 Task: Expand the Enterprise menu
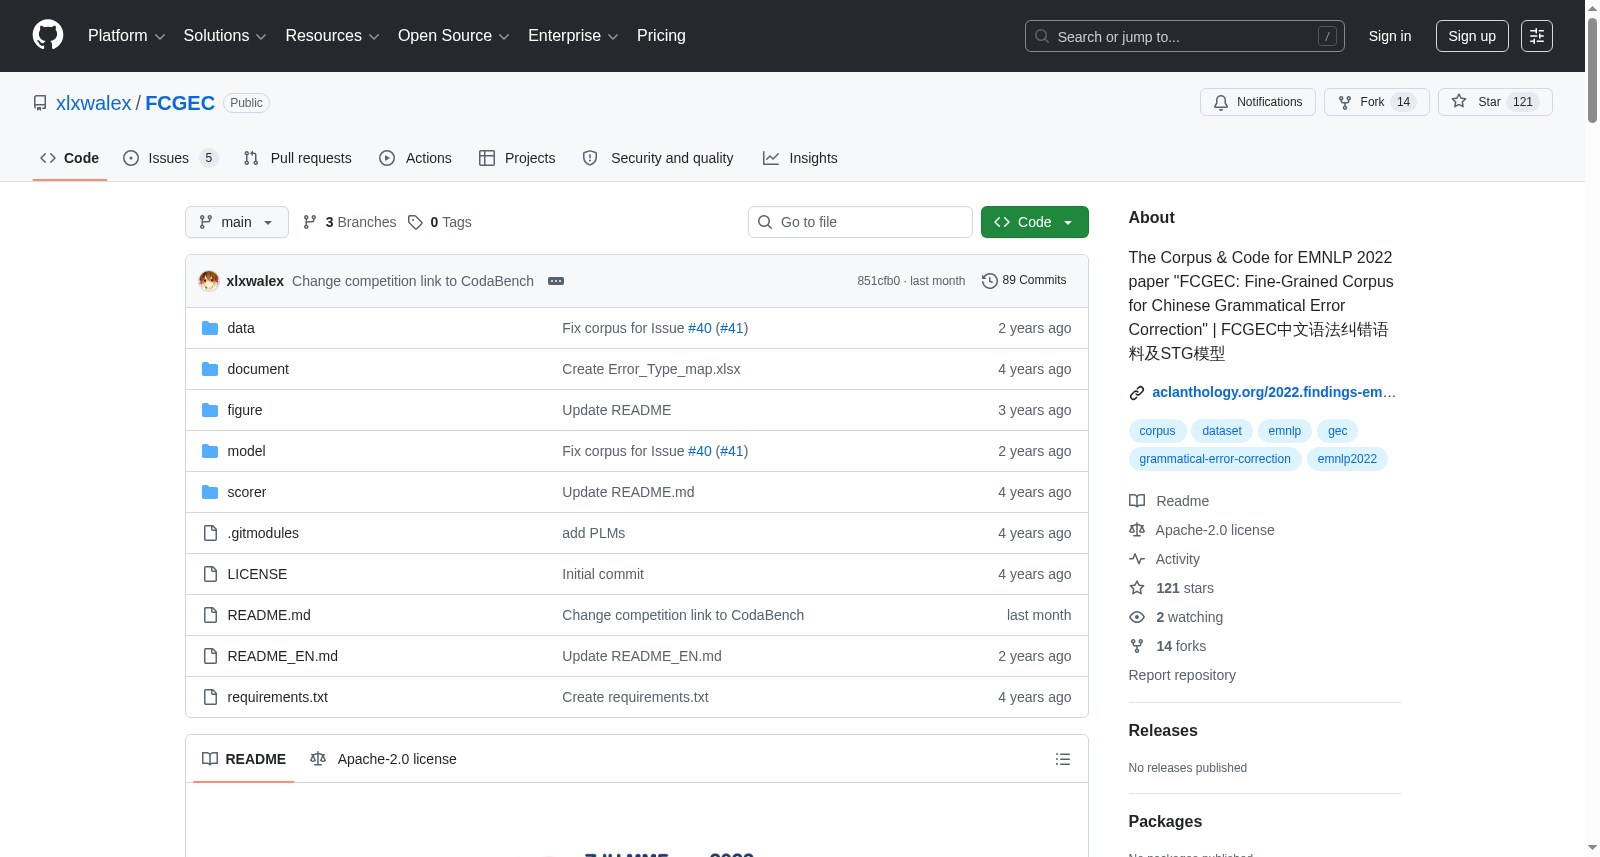(x=573, y=36)
